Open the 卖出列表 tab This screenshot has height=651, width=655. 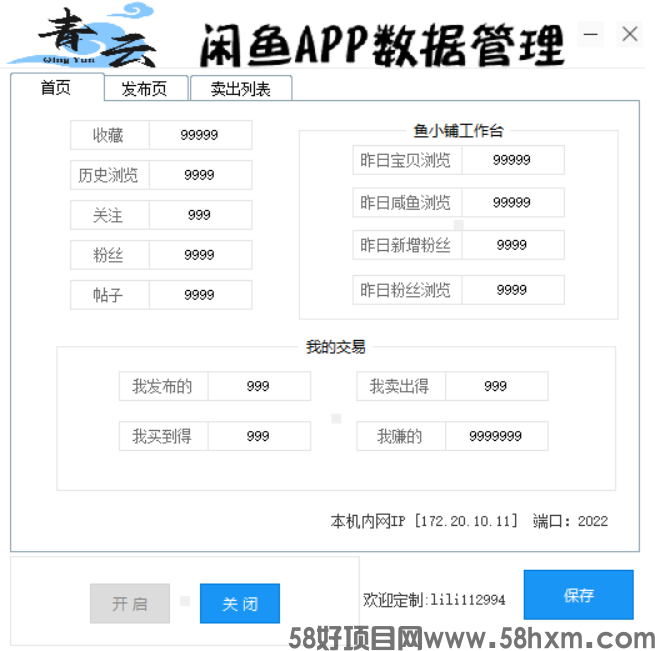pos(241,89)
